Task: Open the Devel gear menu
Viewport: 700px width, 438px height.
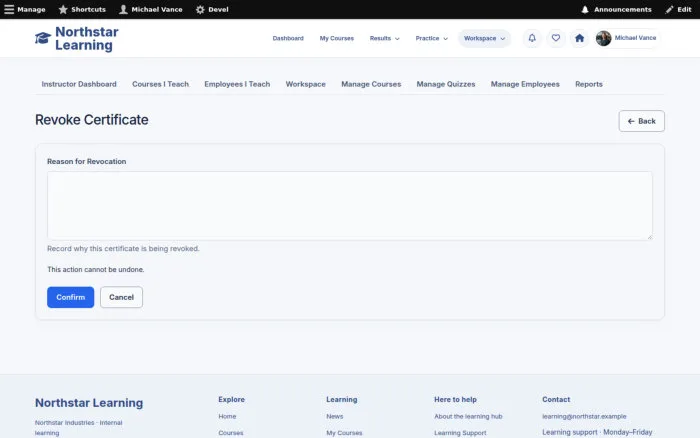Action: click(212, 9)
